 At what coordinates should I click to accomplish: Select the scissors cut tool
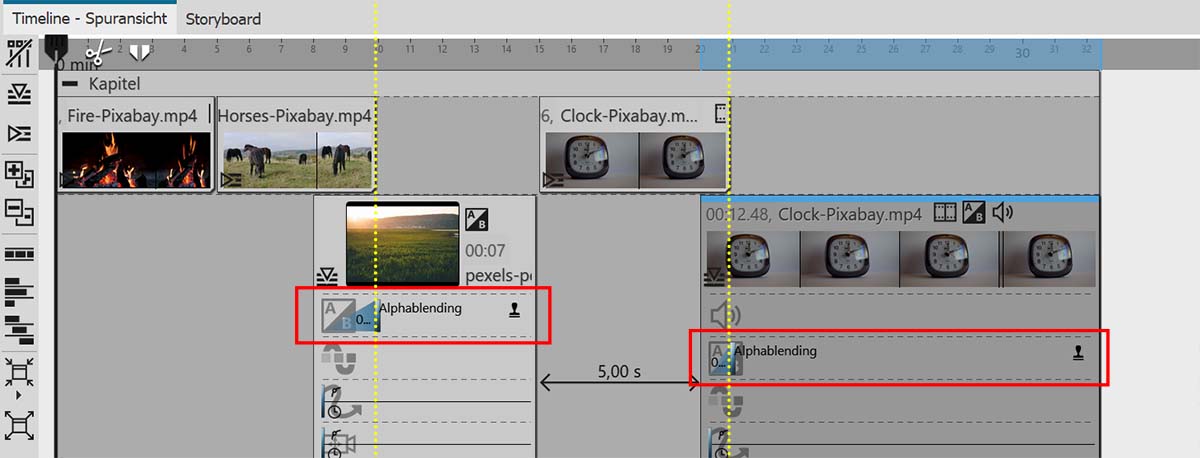[97, 52]
